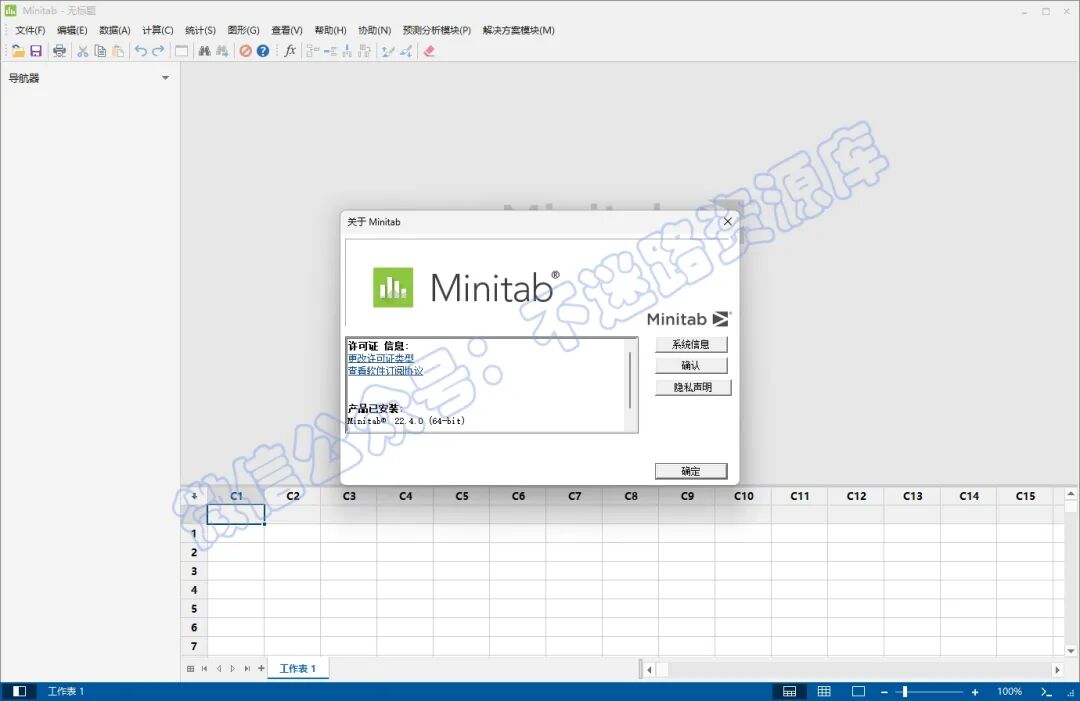Go to previous worksheet tab arrow

219,669
